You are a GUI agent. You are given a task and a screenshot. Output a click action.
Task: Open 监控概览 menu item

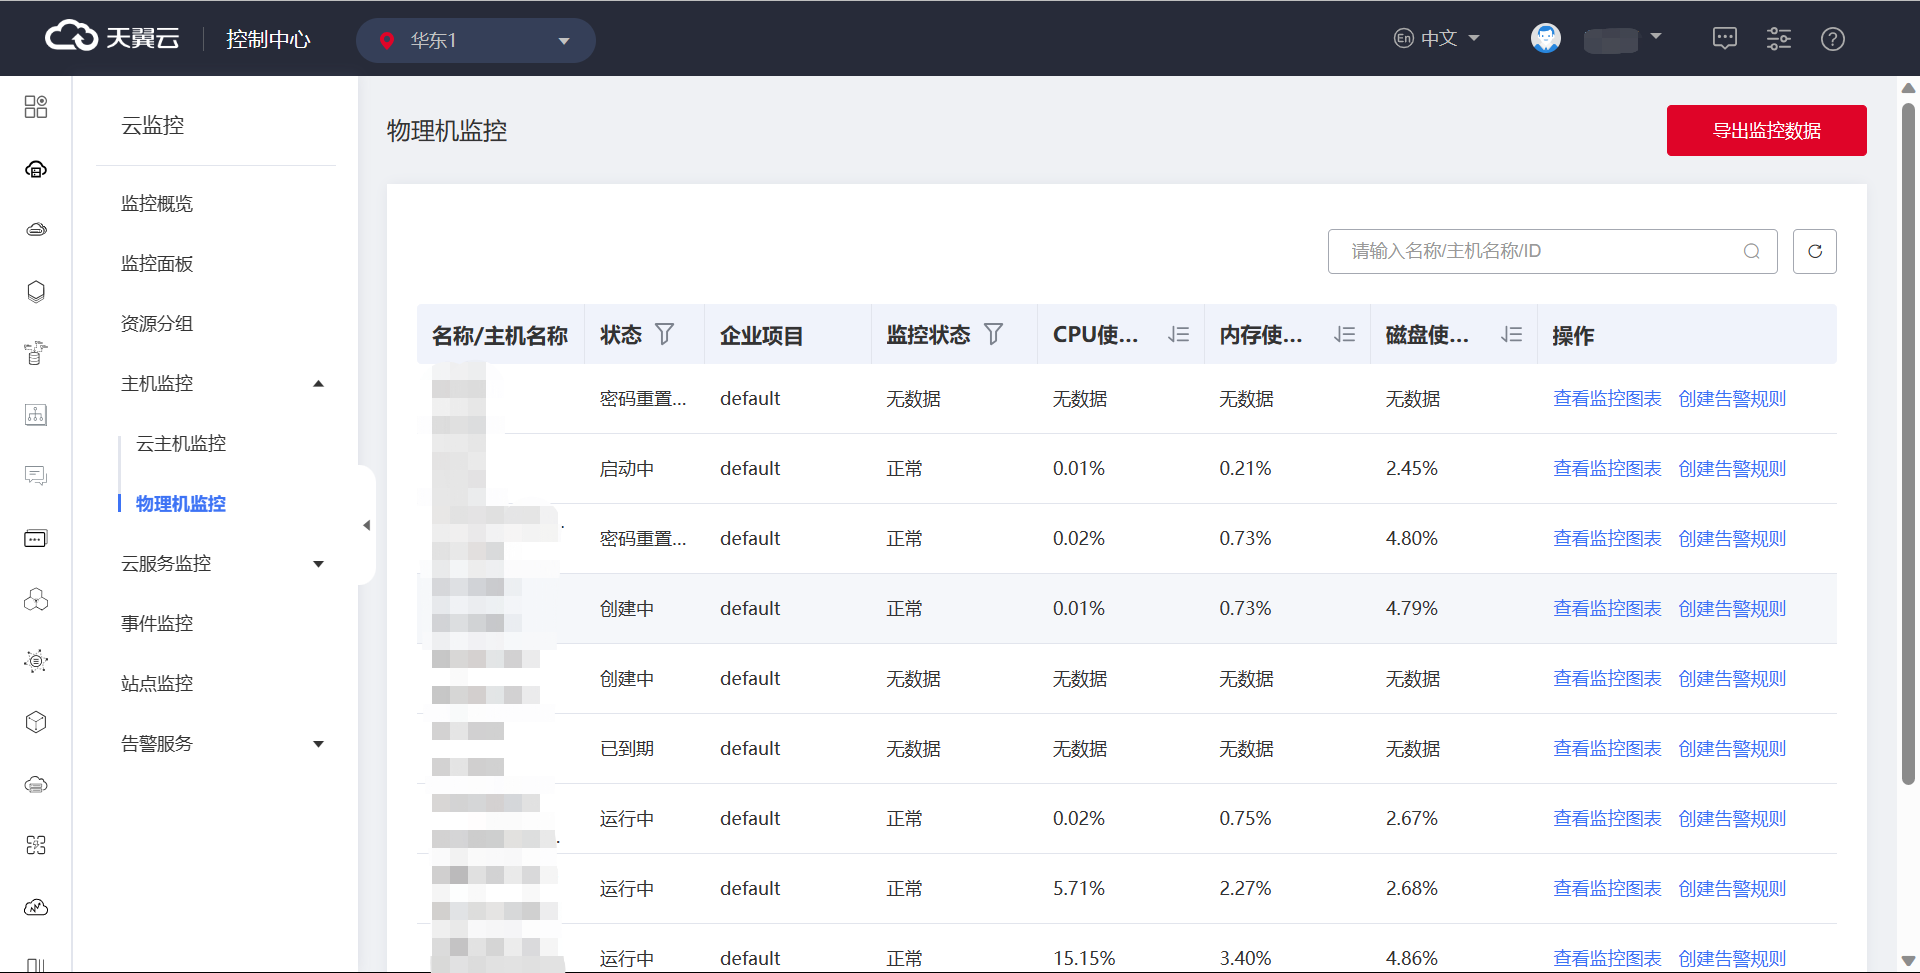point(157,204)
